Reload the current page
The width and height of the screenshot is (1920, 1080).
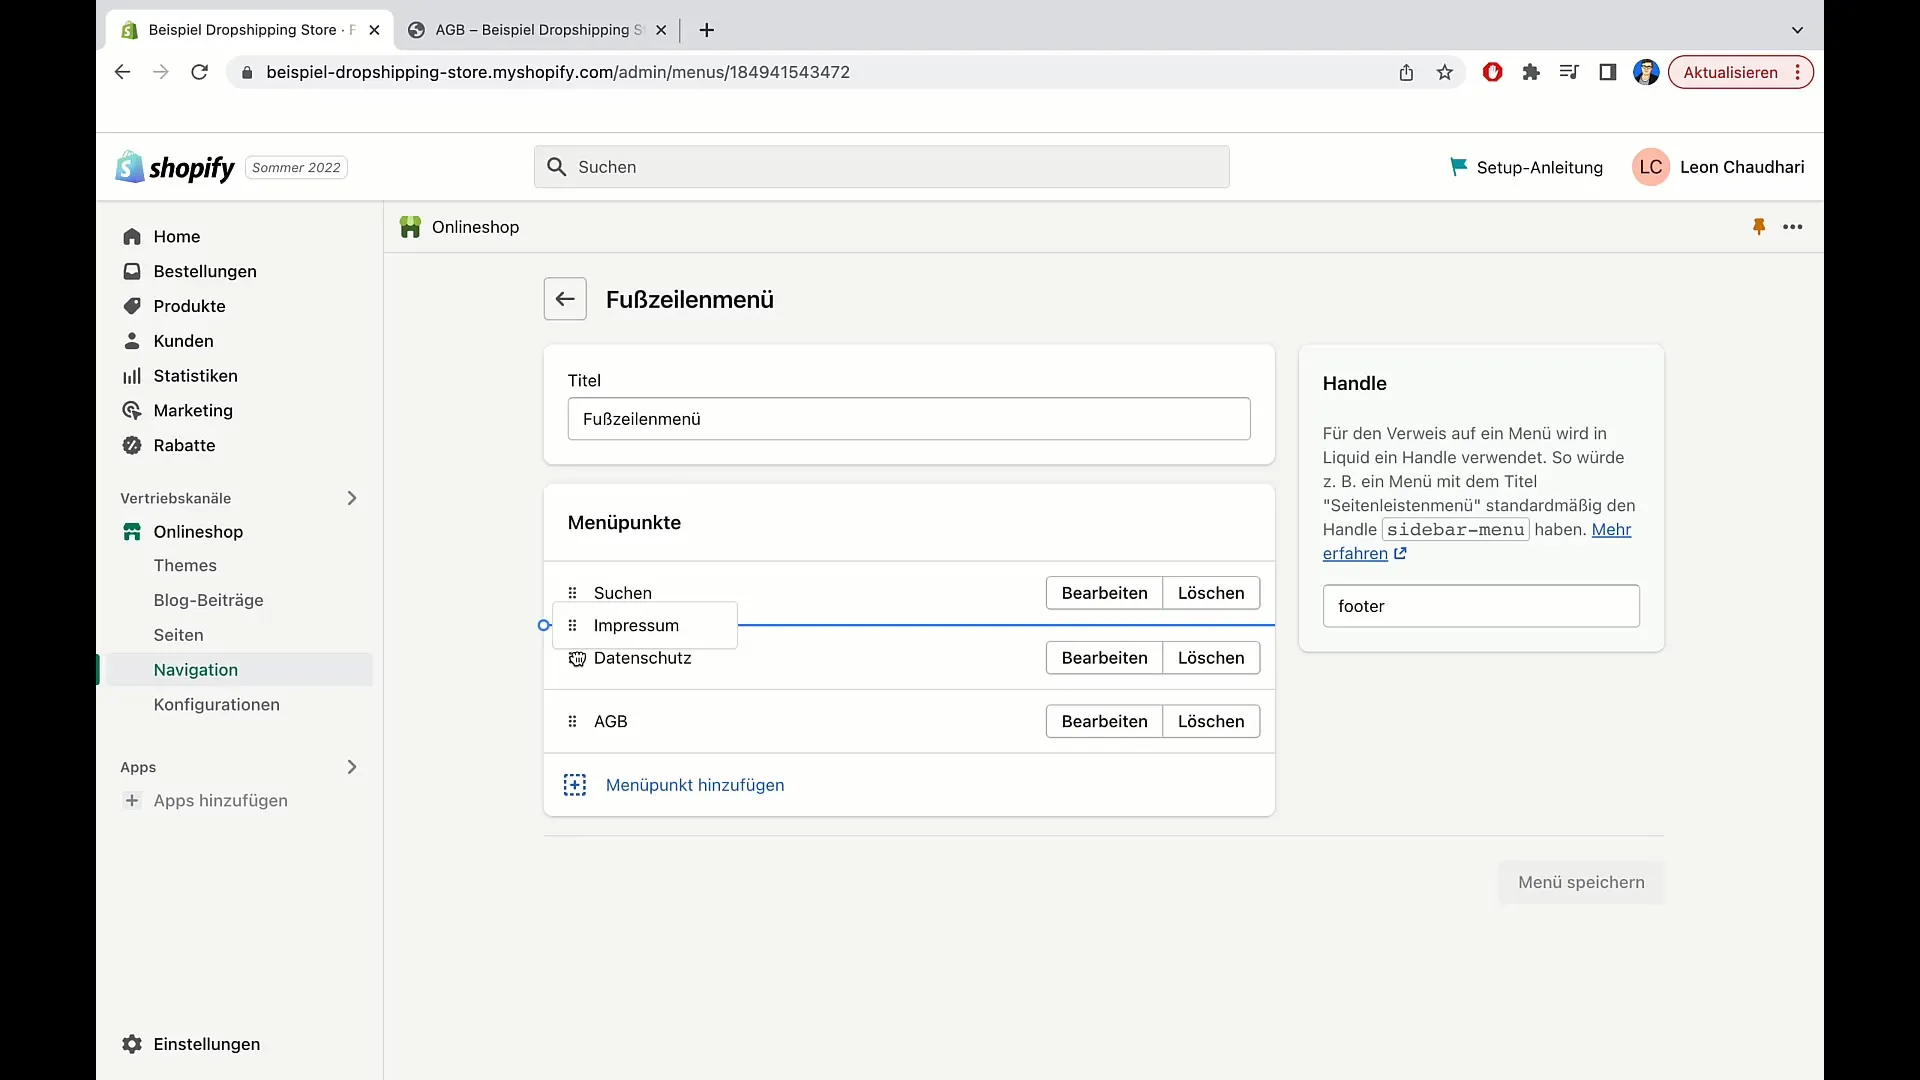pyautogui.click(x=199, y=72)
